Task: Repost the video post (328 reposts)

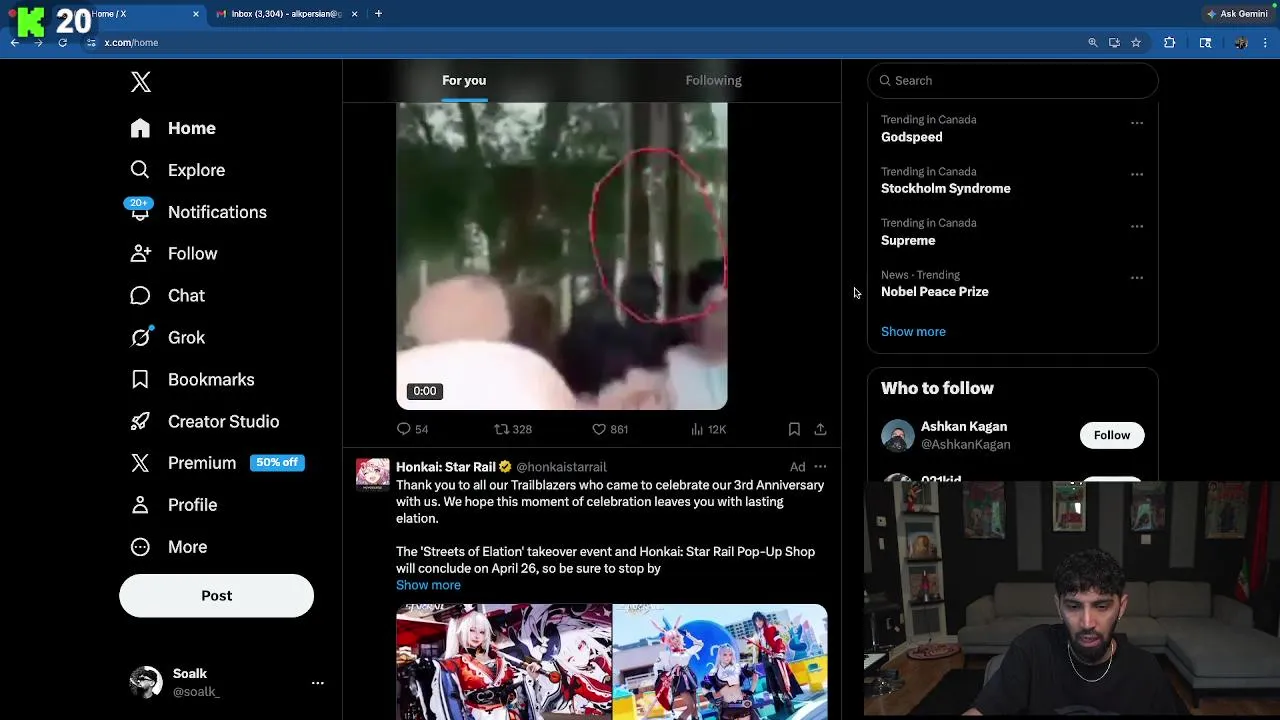Action: [x=513, y=429]
